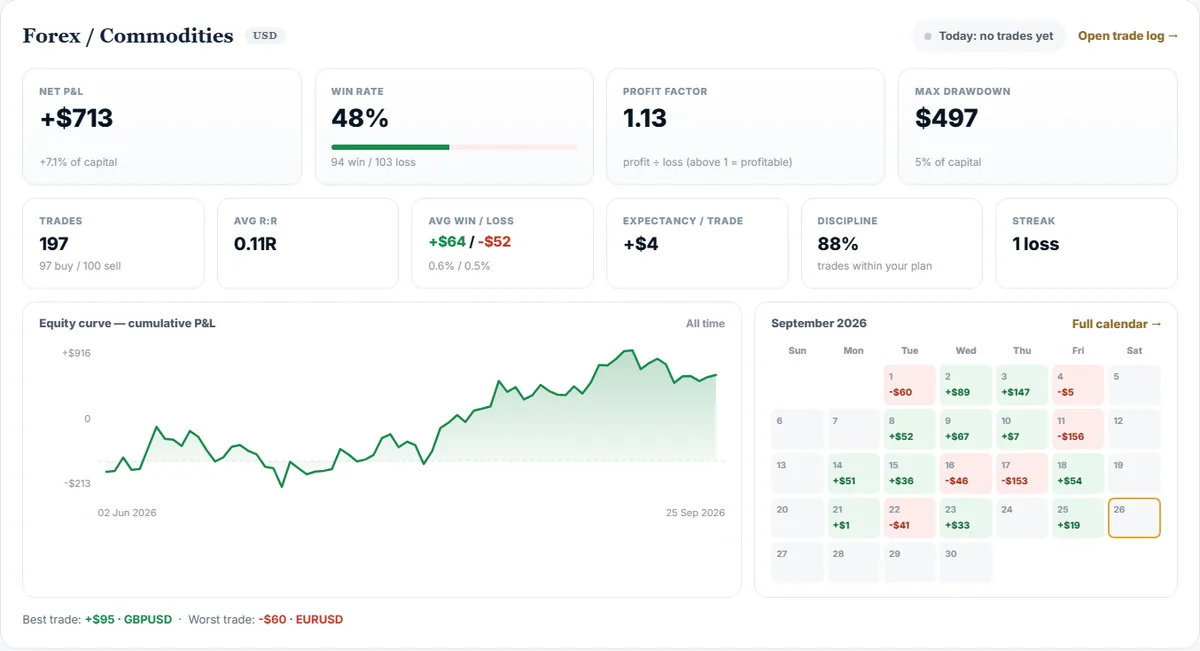Open the Max Drawdown card showing $497

pyautogui.click(x=1038, y=127)
